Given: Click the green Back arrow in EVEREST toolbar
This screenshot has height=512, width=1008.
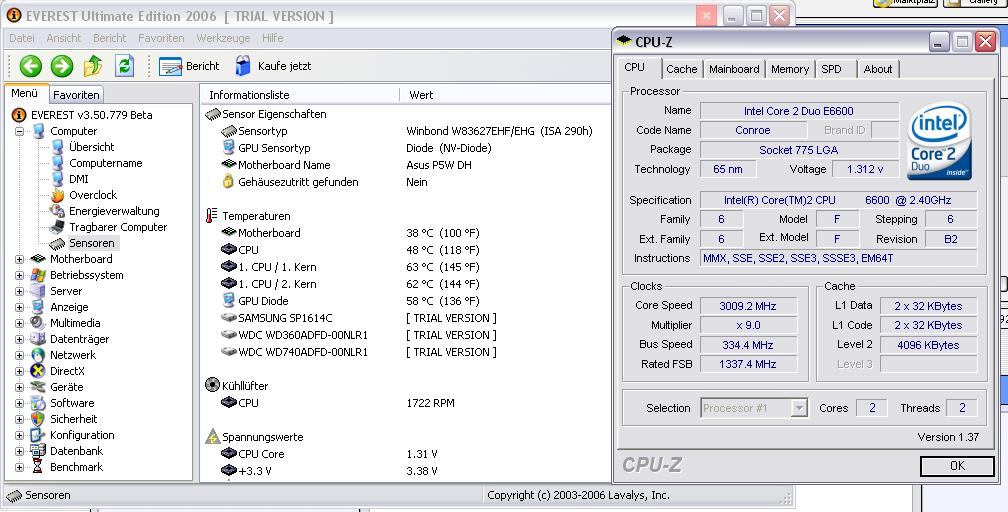Looking at the screenshot, I should [x=30, y=66].
